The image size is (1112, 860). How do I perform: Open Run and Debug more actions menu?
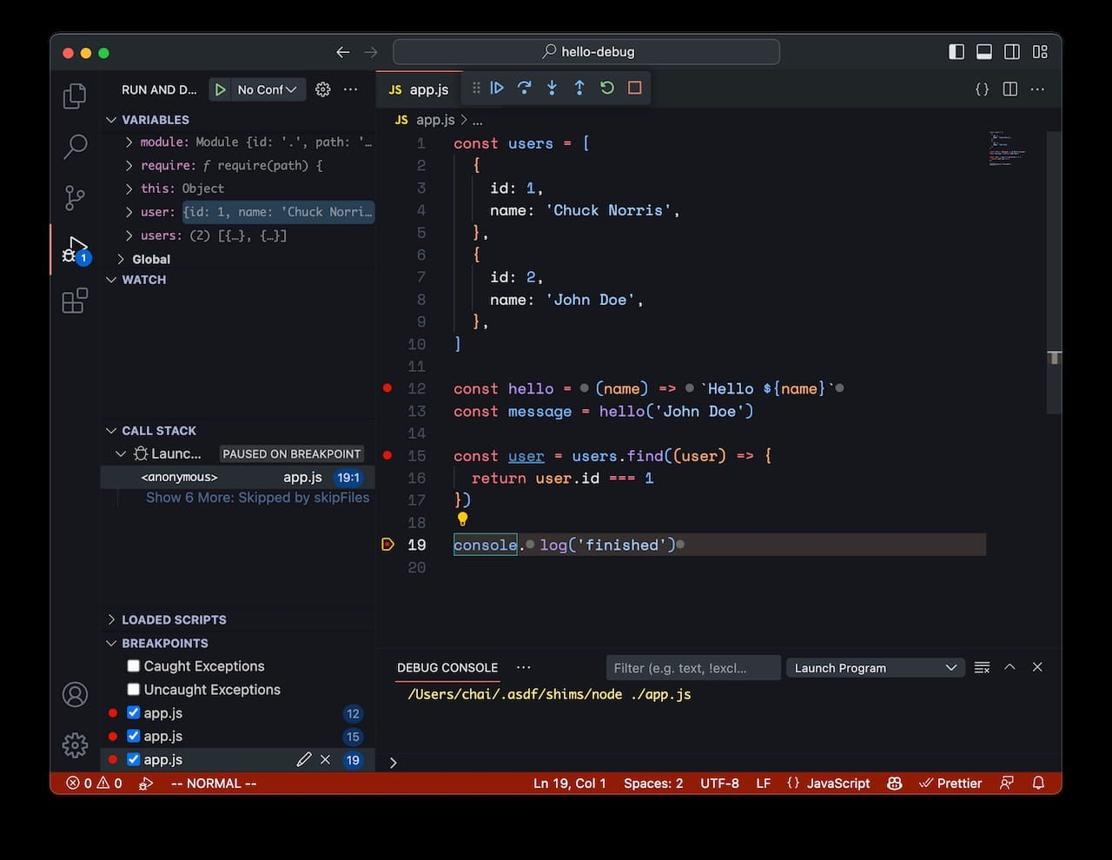click(350, 89)
